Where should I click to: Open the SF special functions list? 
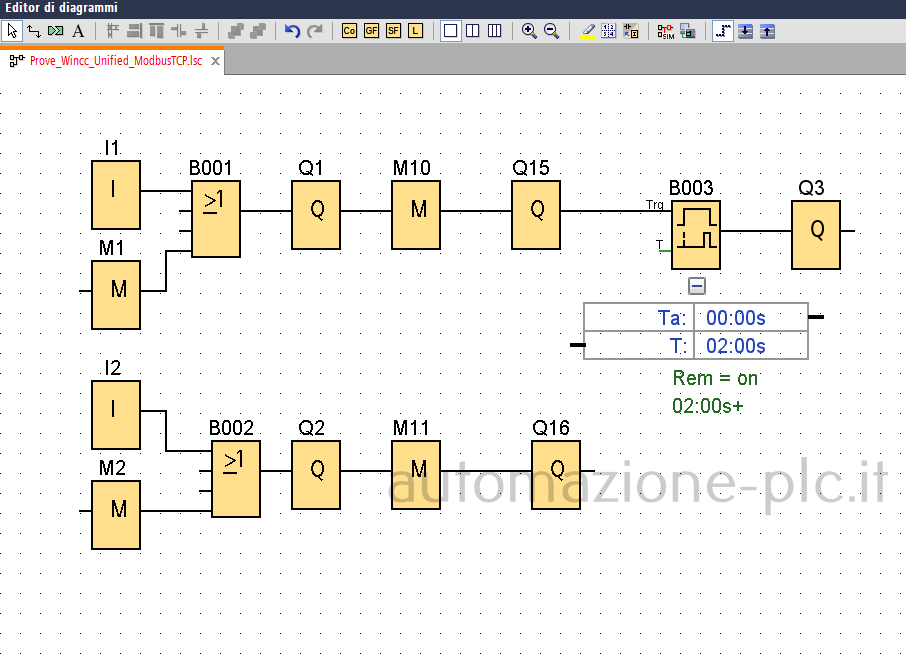(393, 31)
